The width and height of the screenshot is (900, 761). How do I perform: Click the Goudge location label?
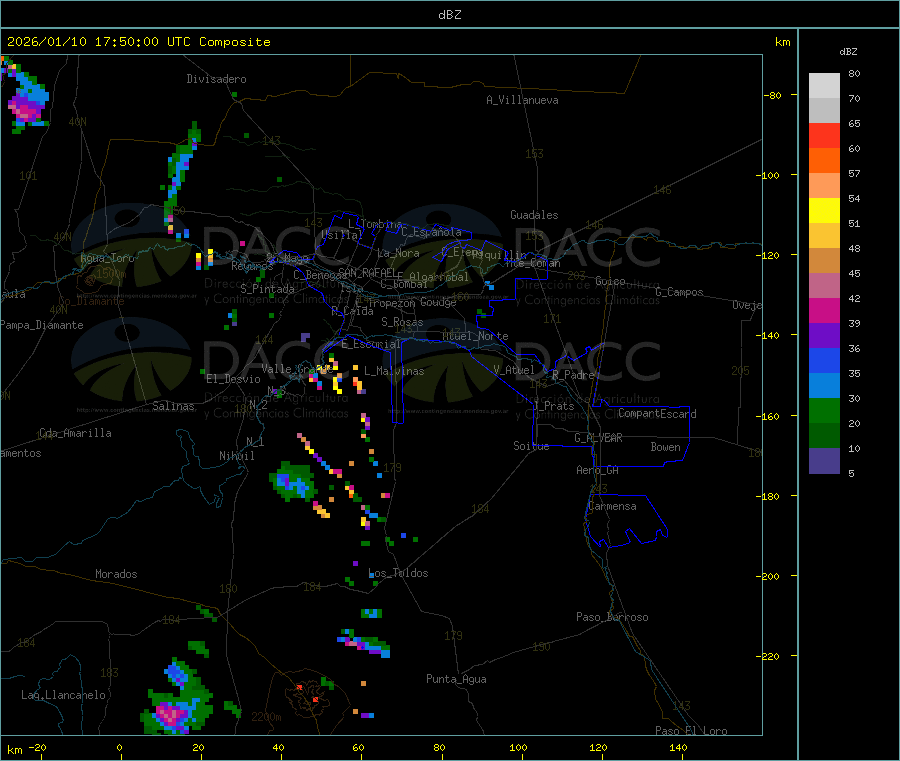pyautogui.click(x=438, y=302)
